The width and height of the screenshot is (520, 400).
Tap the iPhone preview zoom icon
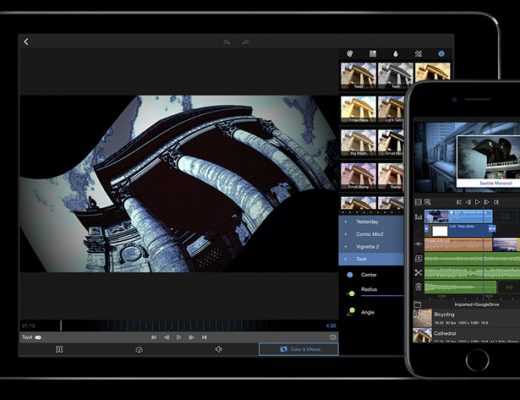click(x=427, y=202)
